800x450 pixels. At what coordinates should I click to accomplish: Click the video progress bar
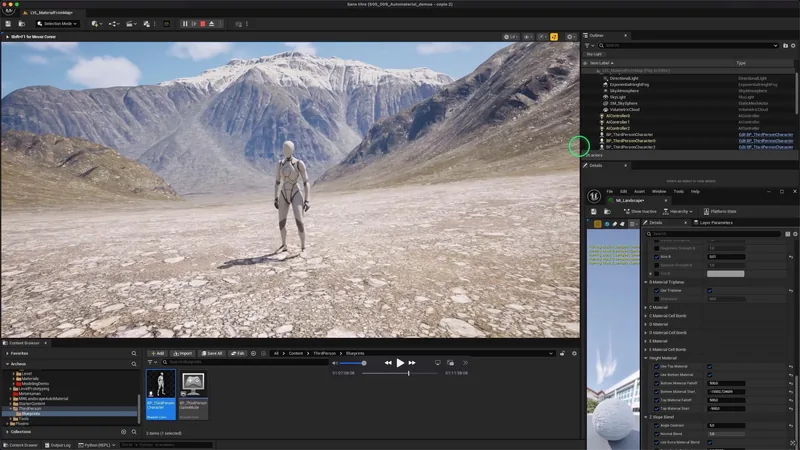coord(400,373)
